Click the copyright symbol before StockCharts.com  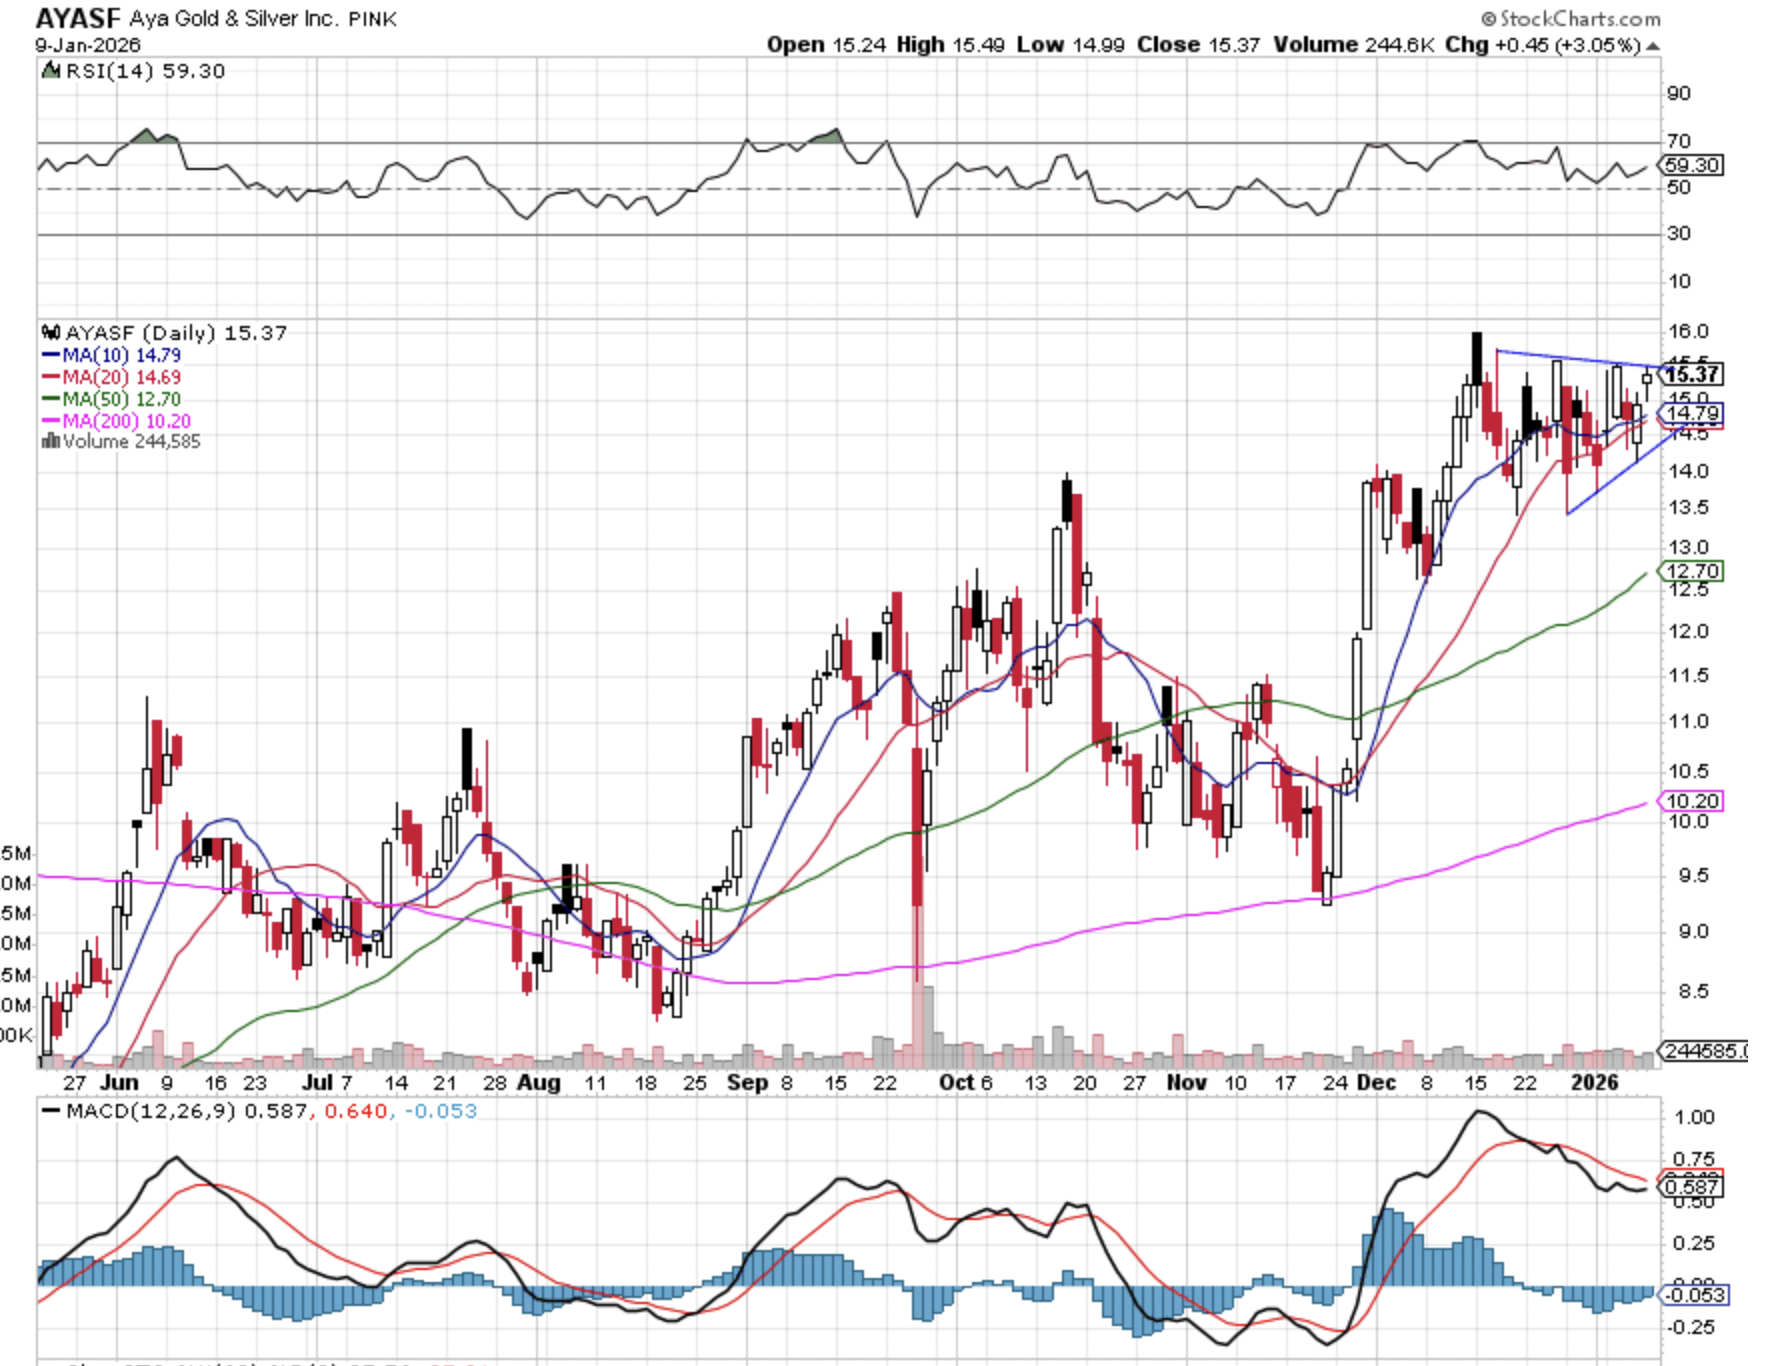[1488, 19]
